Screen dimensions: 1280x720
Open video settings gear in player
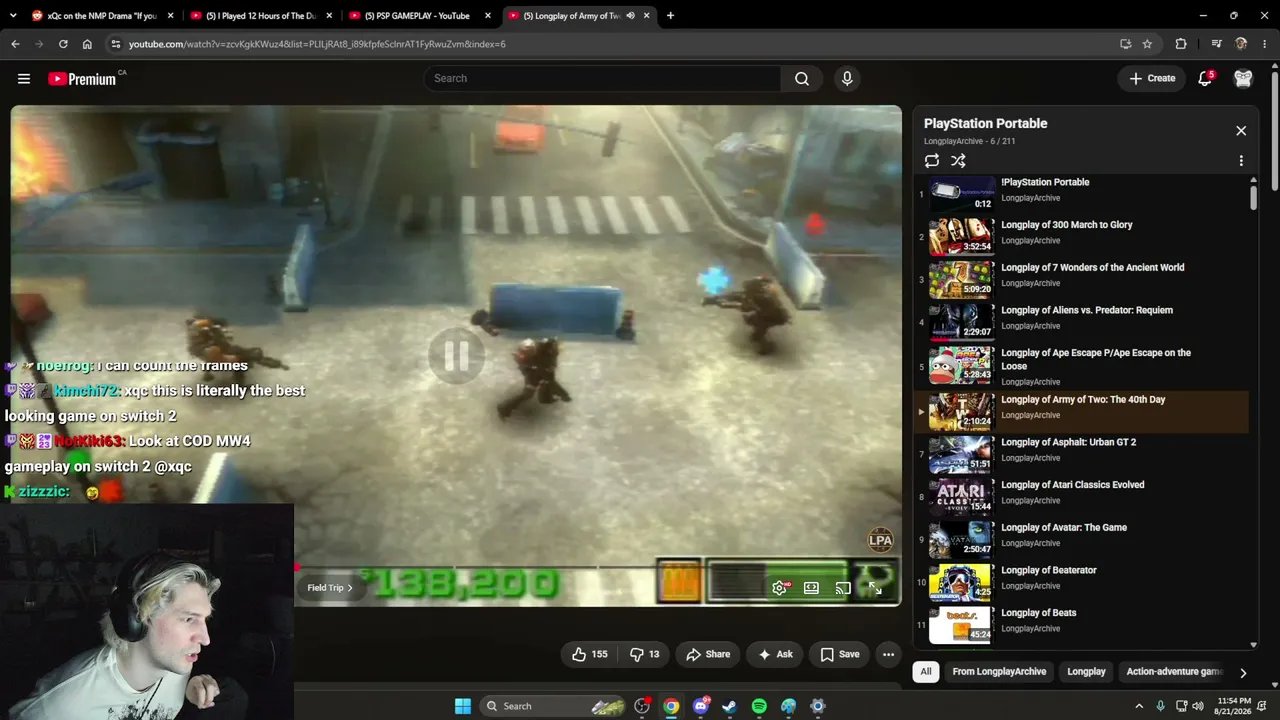click(x=780, y=588)
